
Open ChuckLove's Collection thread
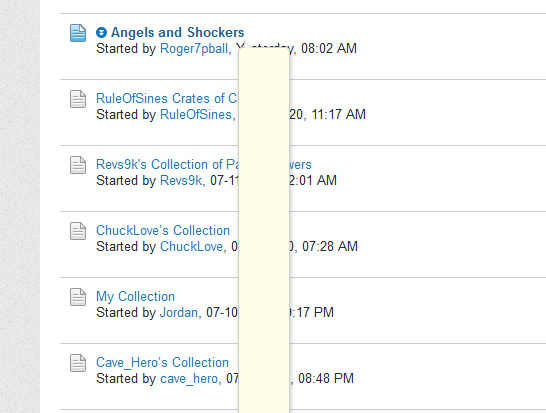pos(163,231)
